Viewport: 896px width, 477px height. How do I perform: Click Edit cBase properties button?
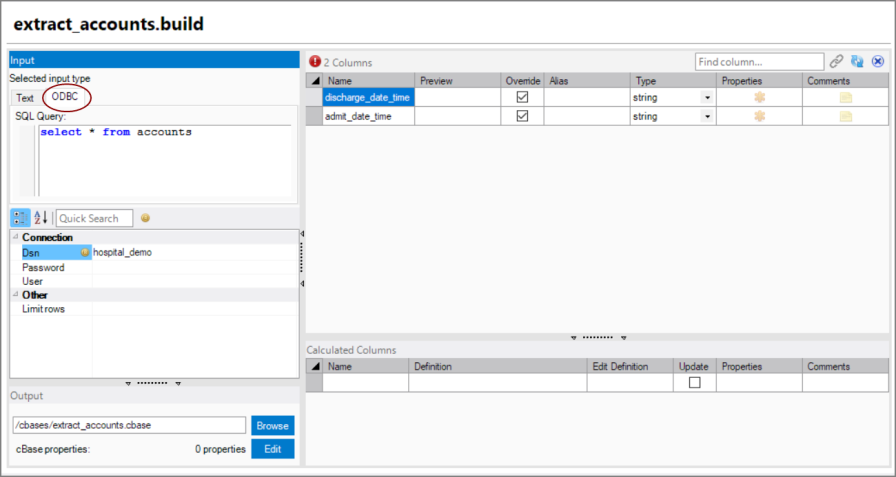pyautogui.click(x=273, y=449)
